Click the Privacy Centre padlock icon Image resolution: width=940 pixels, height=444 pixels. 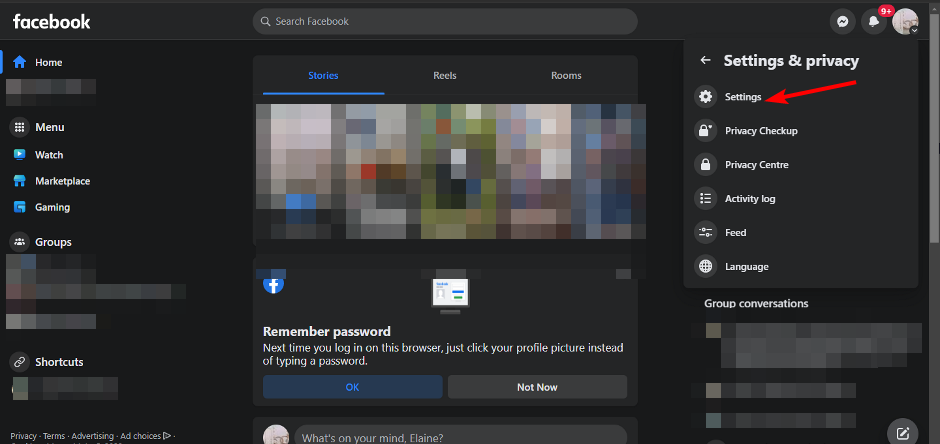click(x=706, y=165)
